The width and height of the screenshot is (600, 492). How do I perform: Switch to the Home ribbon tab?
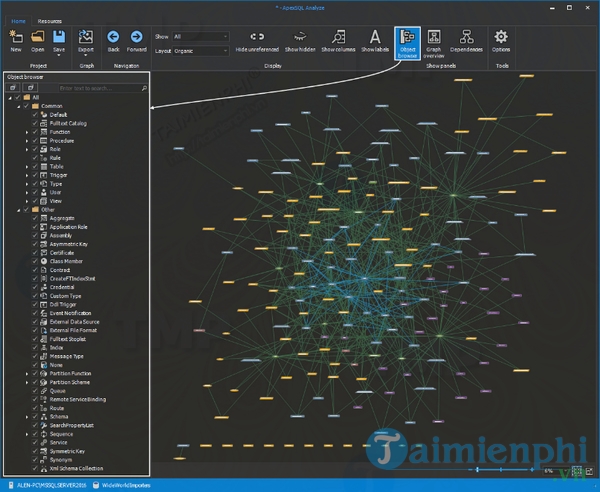click(x=18, y=21)
